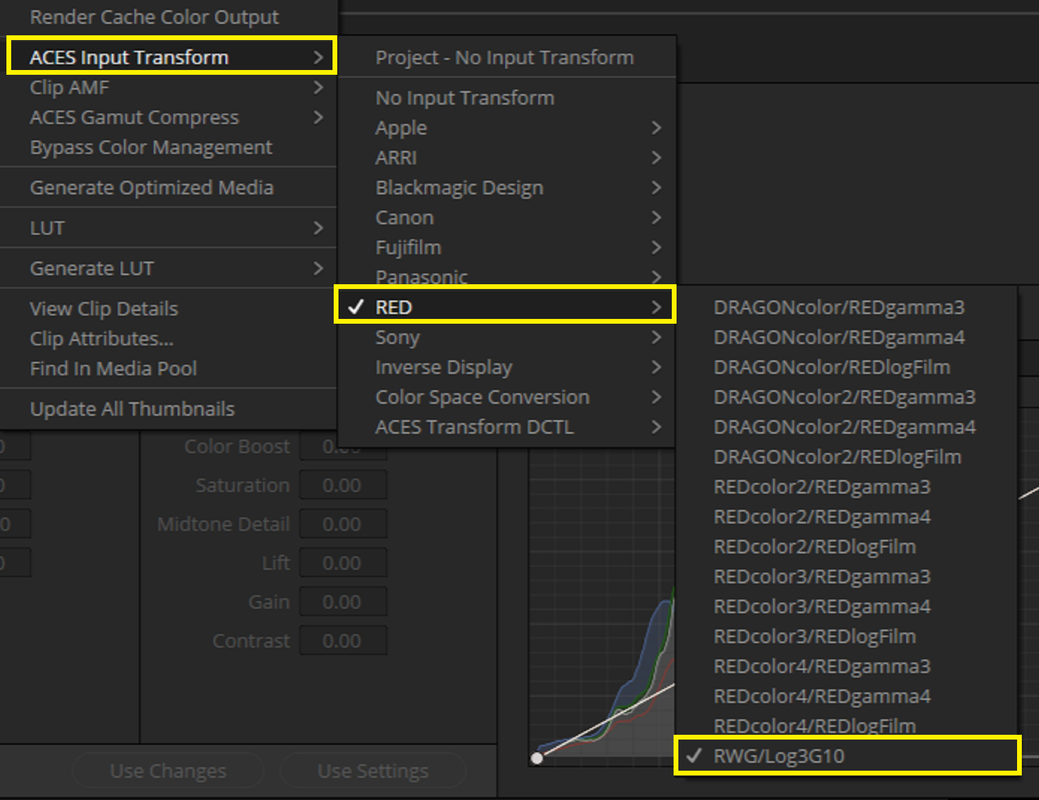Select REDcolor3/REDlogFilm transform
The width and height of the screenshot is (1039, 800).
(x=846, y=636)
